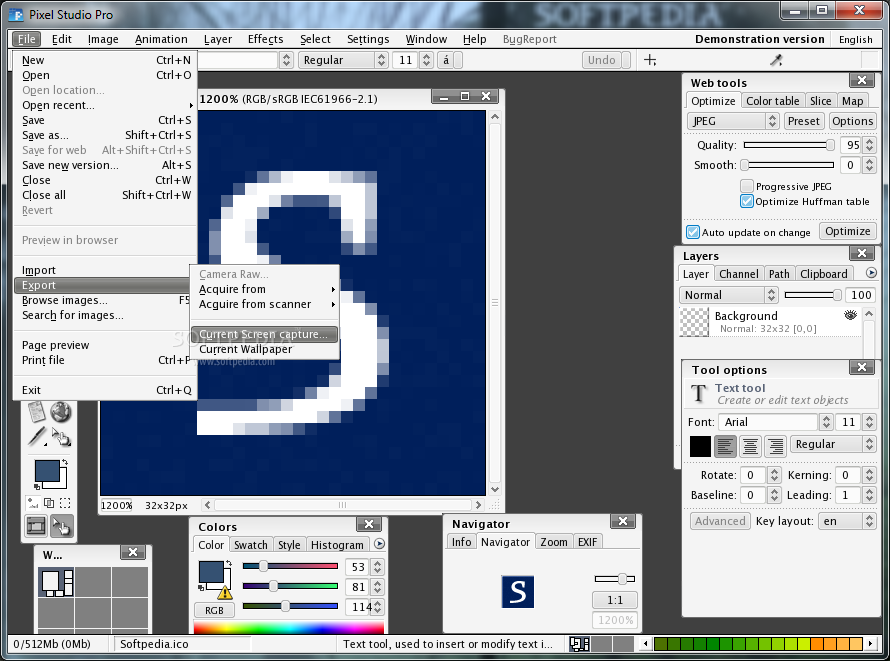Click the workspace layout icon in status bar
The width and height of the screenshot is (890, 661).
[x=579, y=643]
